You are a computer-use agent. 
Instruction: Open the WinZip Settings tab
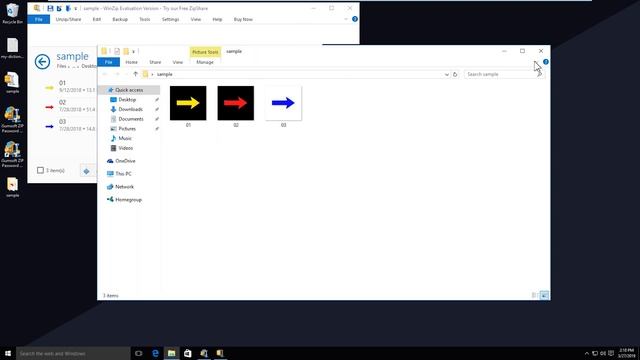coord(170,19)
